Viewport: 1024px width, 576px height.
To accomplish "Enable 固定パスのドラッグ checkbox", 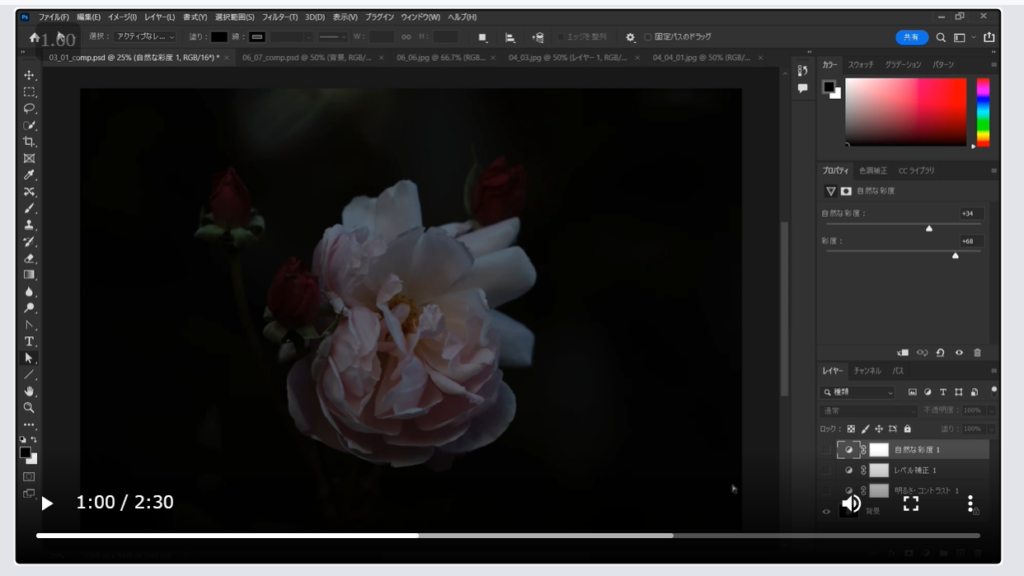I will point(648,37).
